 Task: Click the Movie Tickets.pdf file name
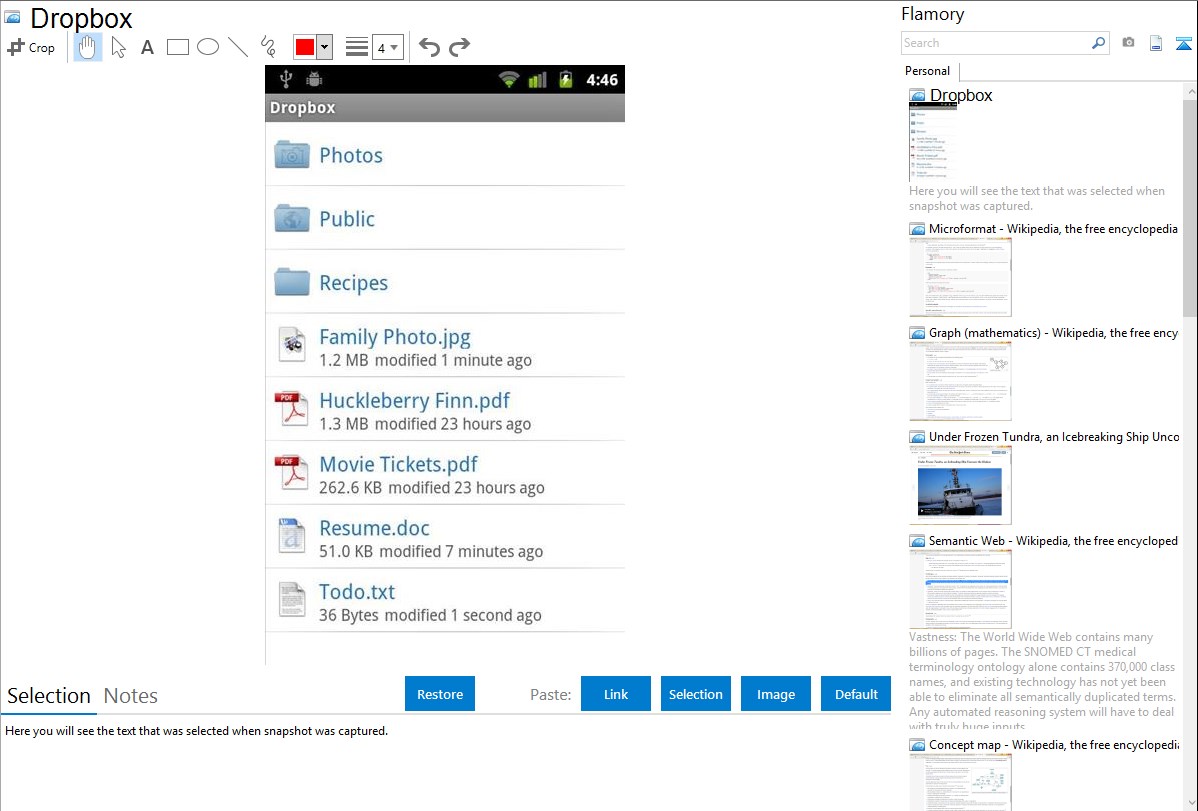[398, 464]
